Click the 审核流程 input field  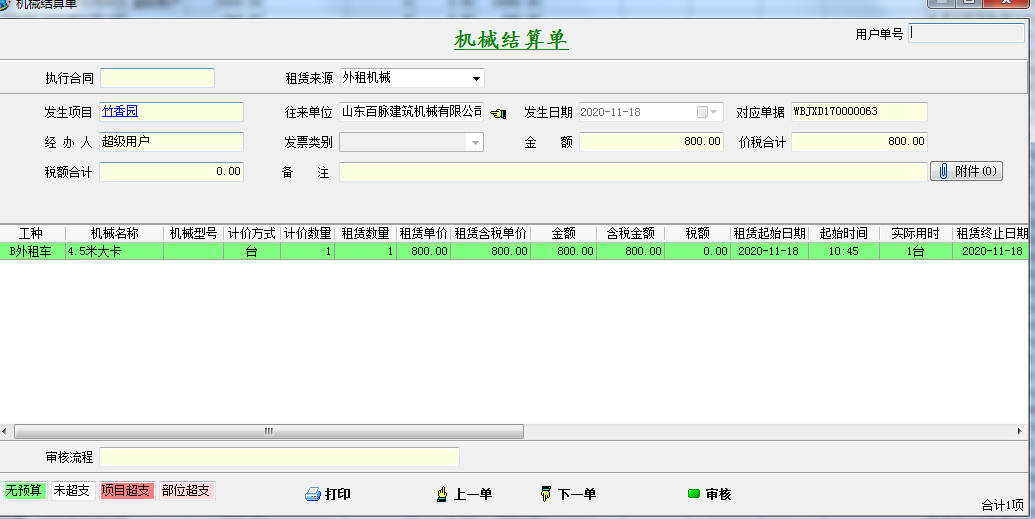tap(279, 457)
